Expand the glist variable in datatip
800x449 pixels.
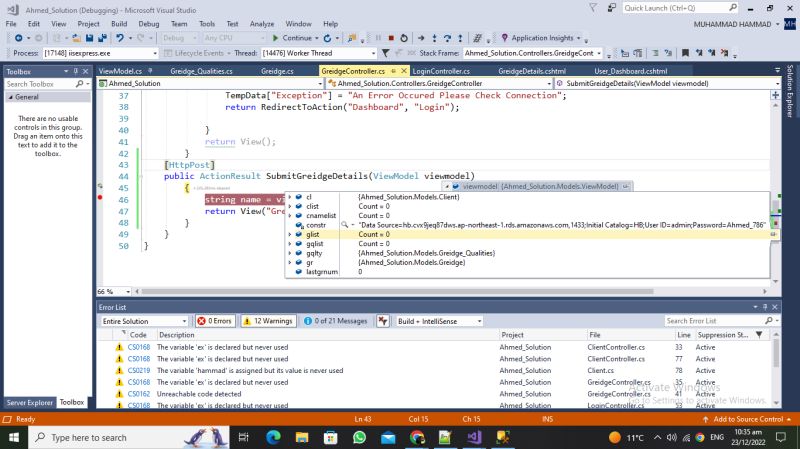pyautogui.click(x=290, y=235)
